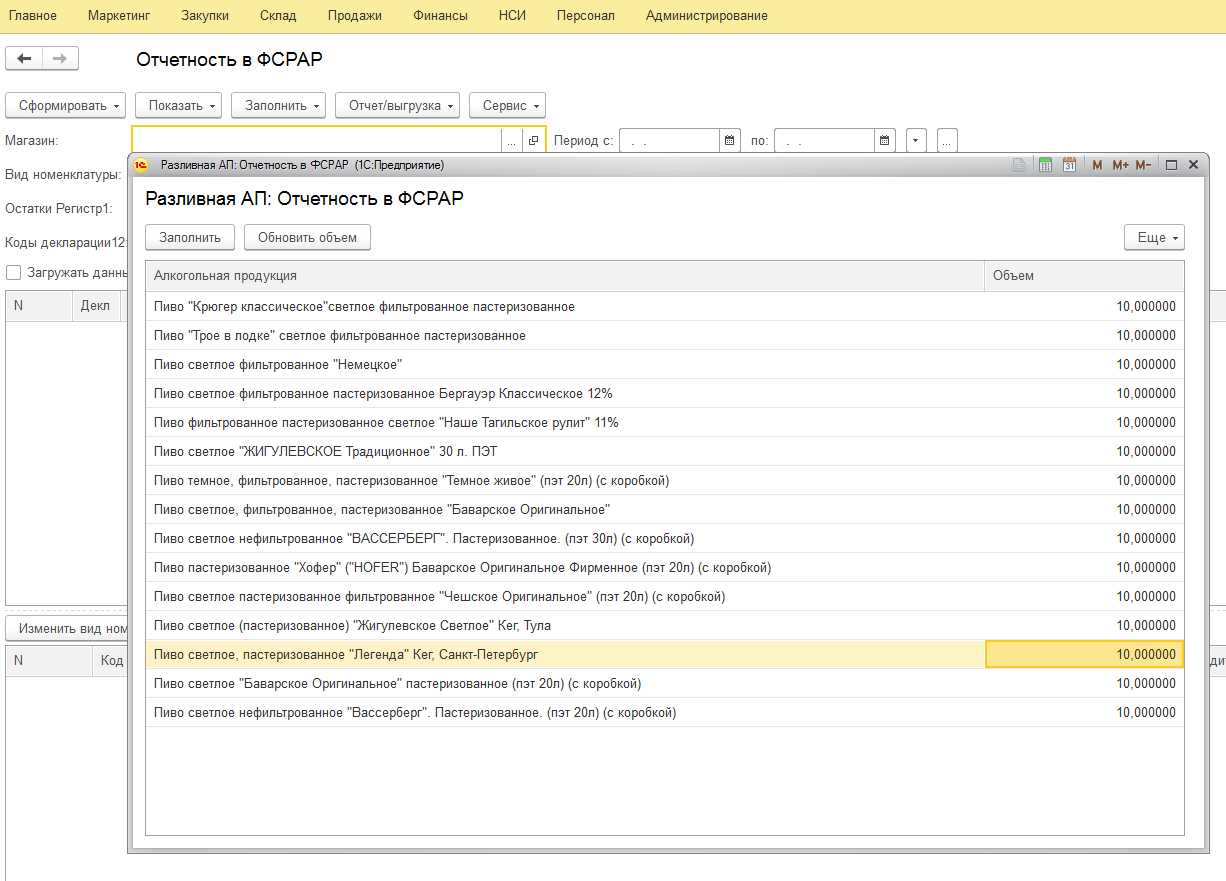This screenshot has width=1226, height=881.
Task: Select the "Вассерберг" (пэт 20л) row
Action: [665, 713]
